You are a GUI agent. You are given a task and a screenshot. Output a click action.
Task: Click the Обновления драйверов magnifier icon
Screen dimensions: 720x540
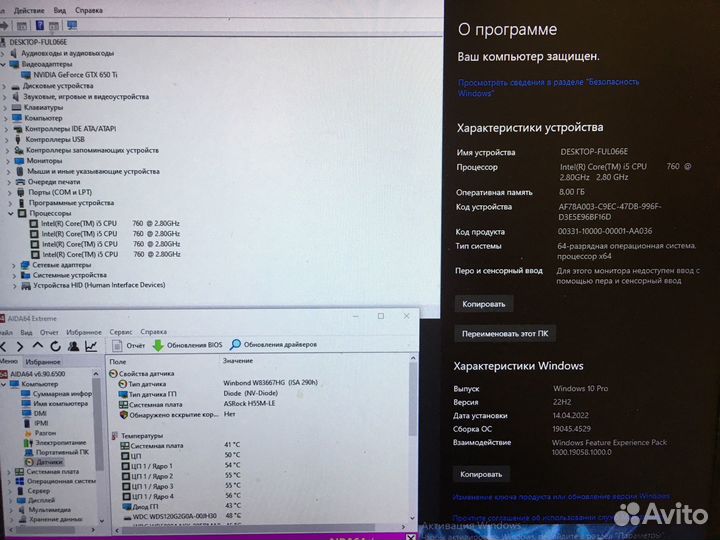pyautogui.click(x=236, y=345)
